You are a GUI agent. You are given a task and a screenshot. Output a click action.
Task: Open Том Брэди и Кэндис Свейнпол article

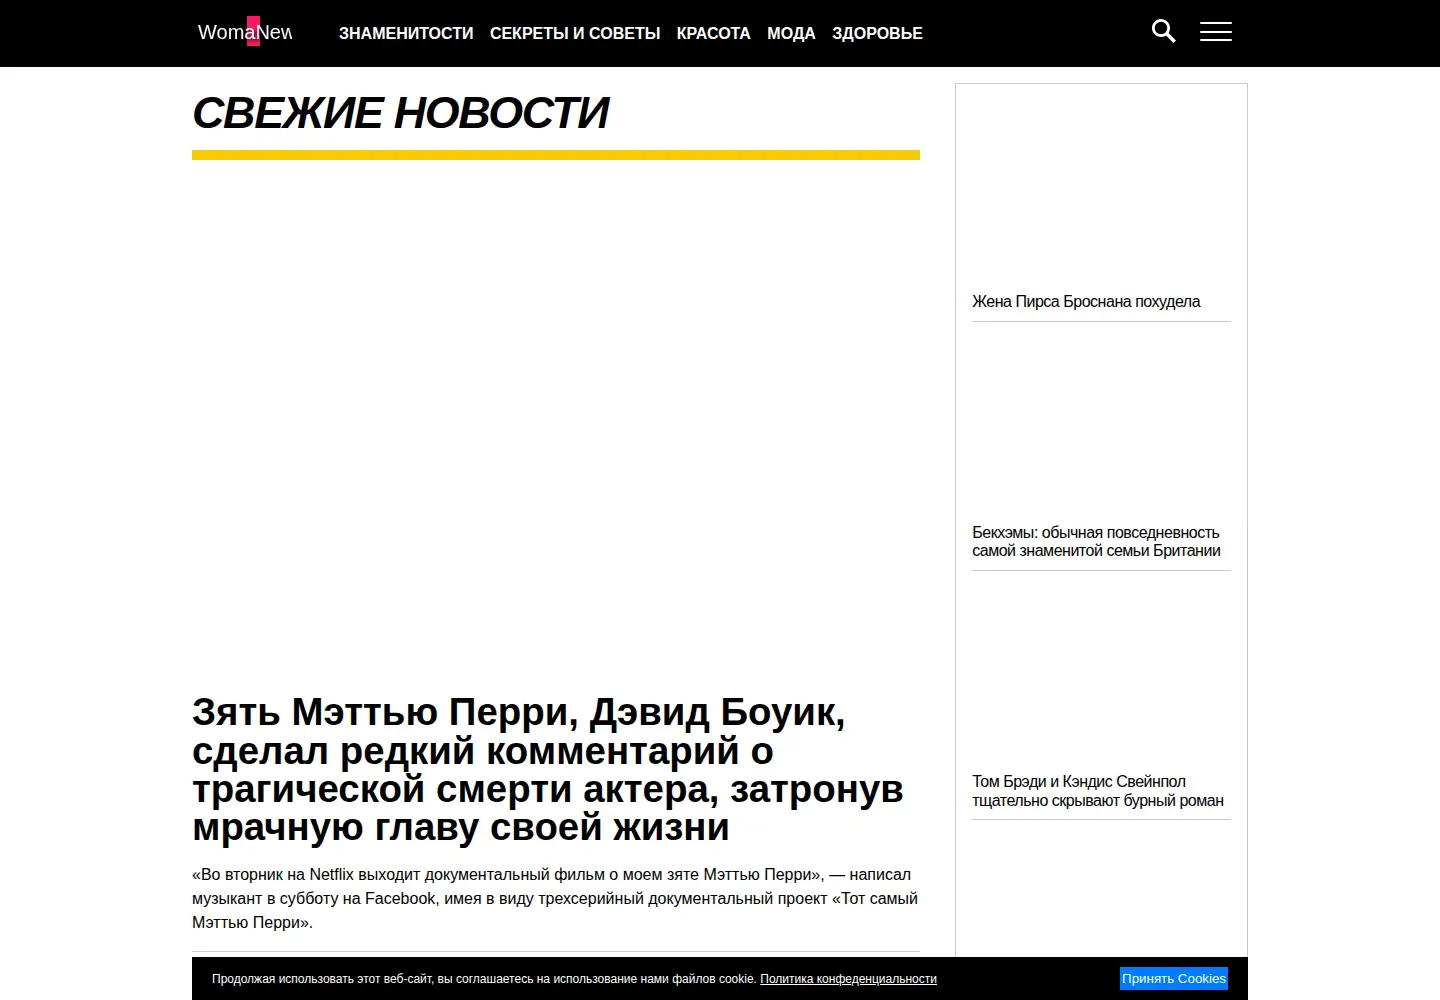pos(1098,791)
